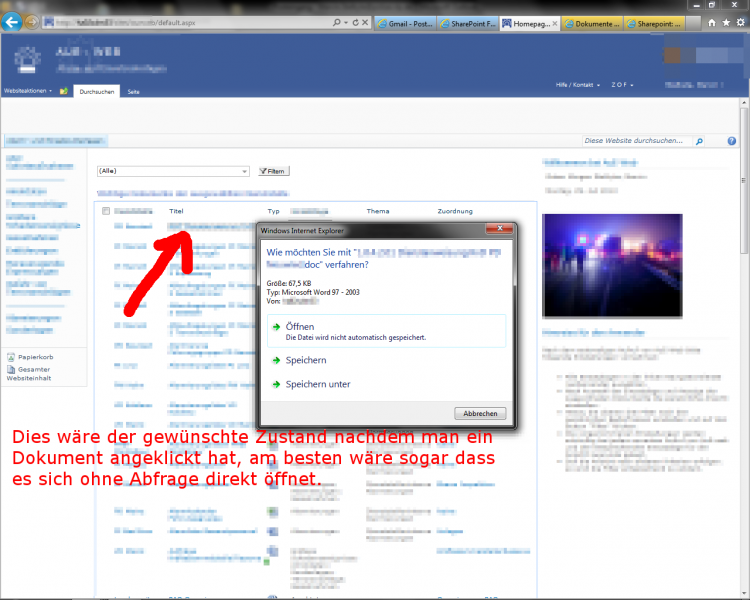The width and height of the screenshot is (750, 600).
Task: Close the Windows Internet Explorer dialog
Action: pos(499,228)
